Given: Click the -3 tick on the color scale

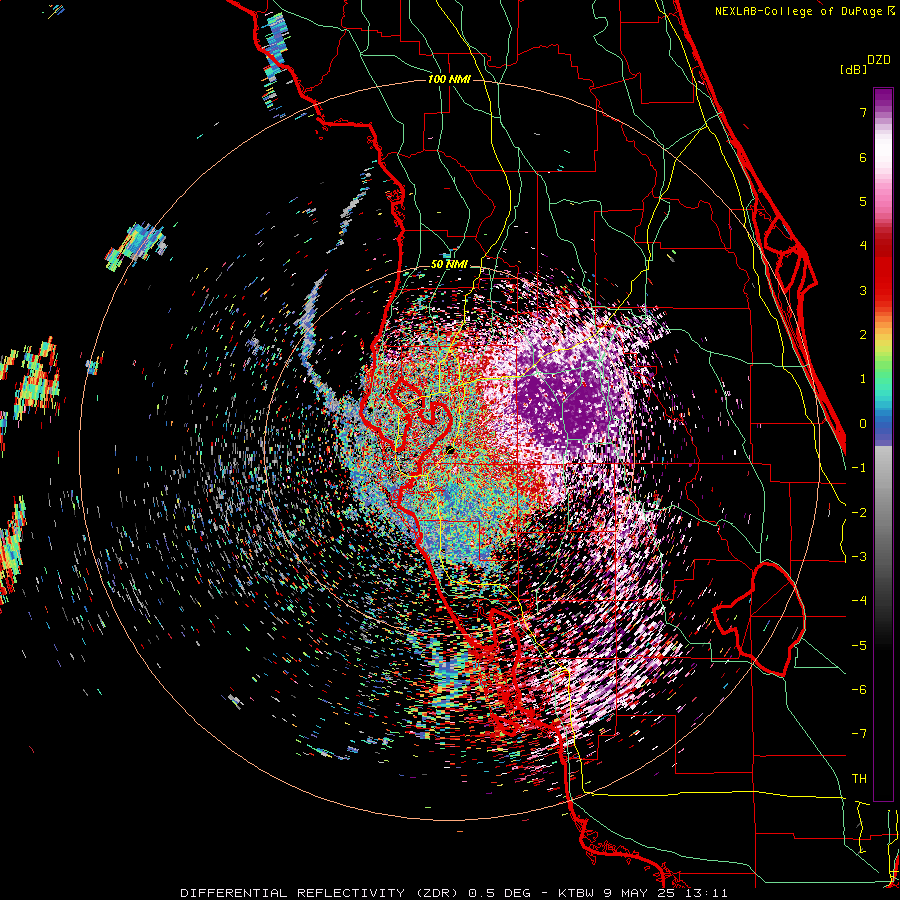Looking at the screenshot, I should pyautogui.click(x=859, y=557).
